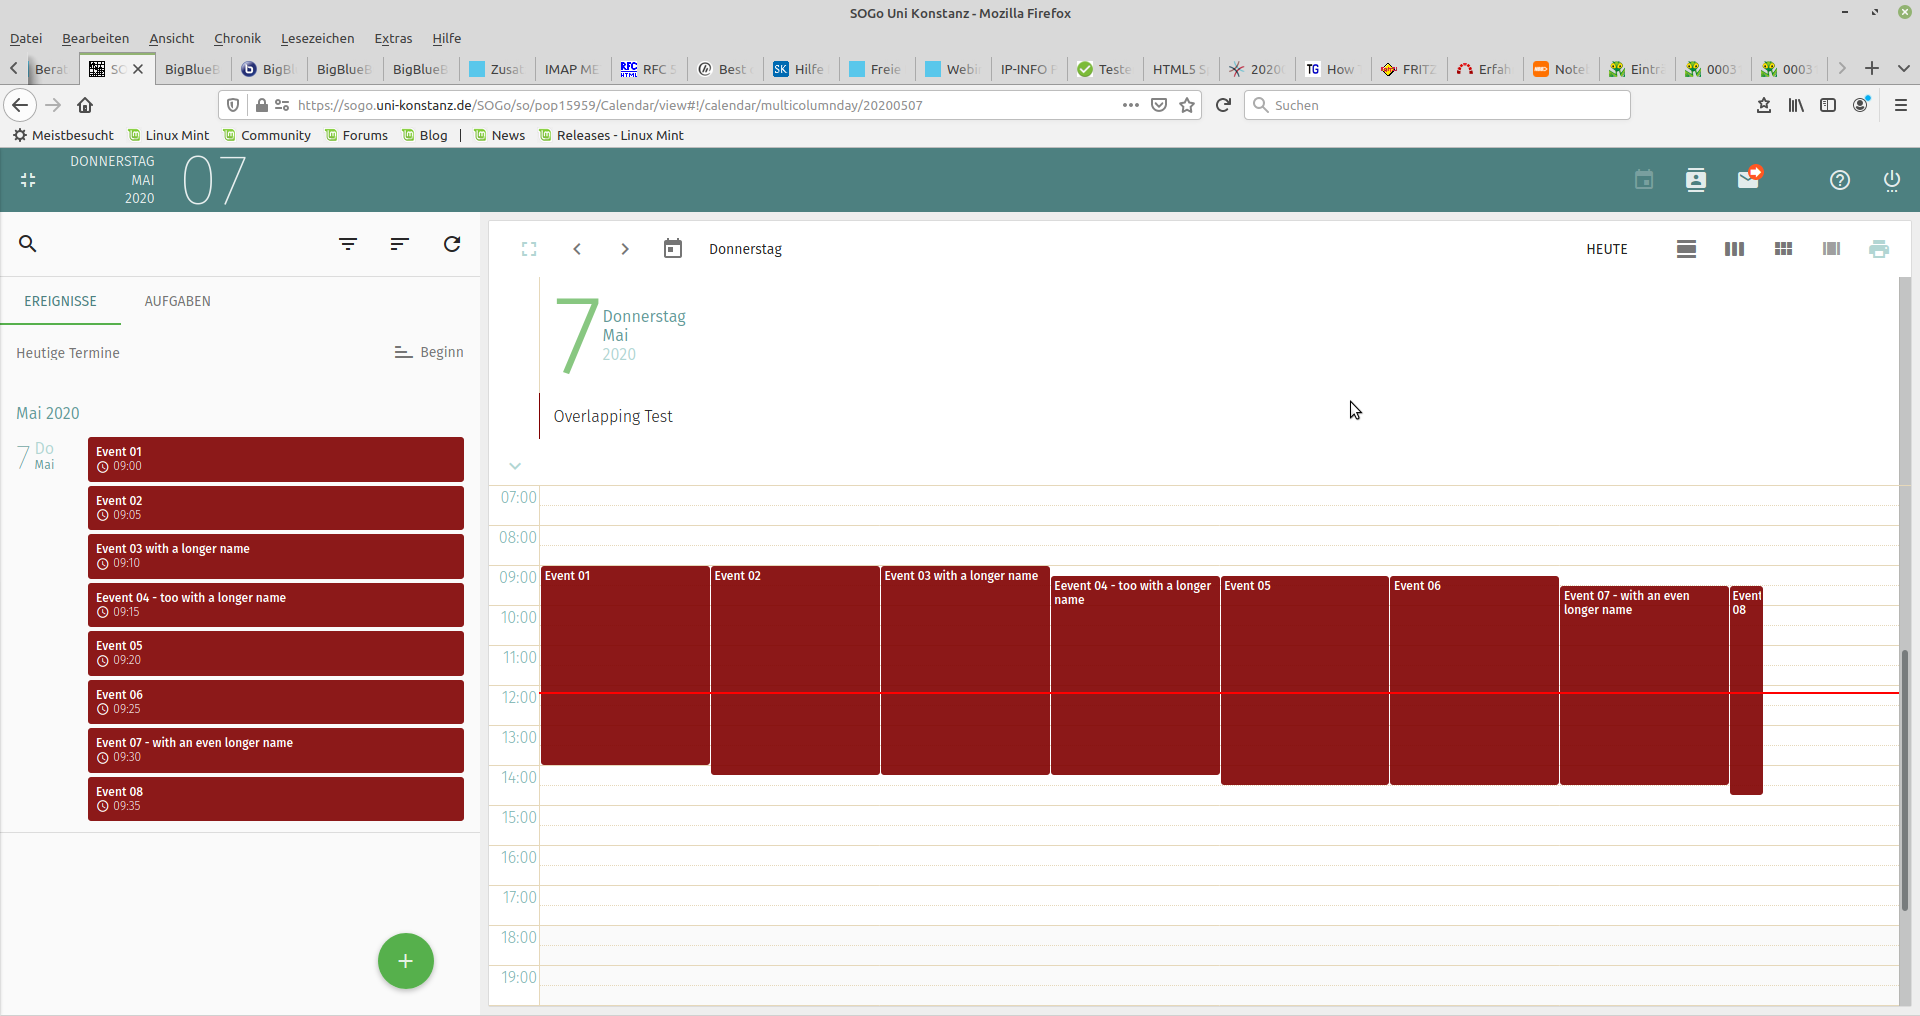Toggle fullscreen calendar view
Viewport: 1920px width, 1016px height.
pos(529,249)
